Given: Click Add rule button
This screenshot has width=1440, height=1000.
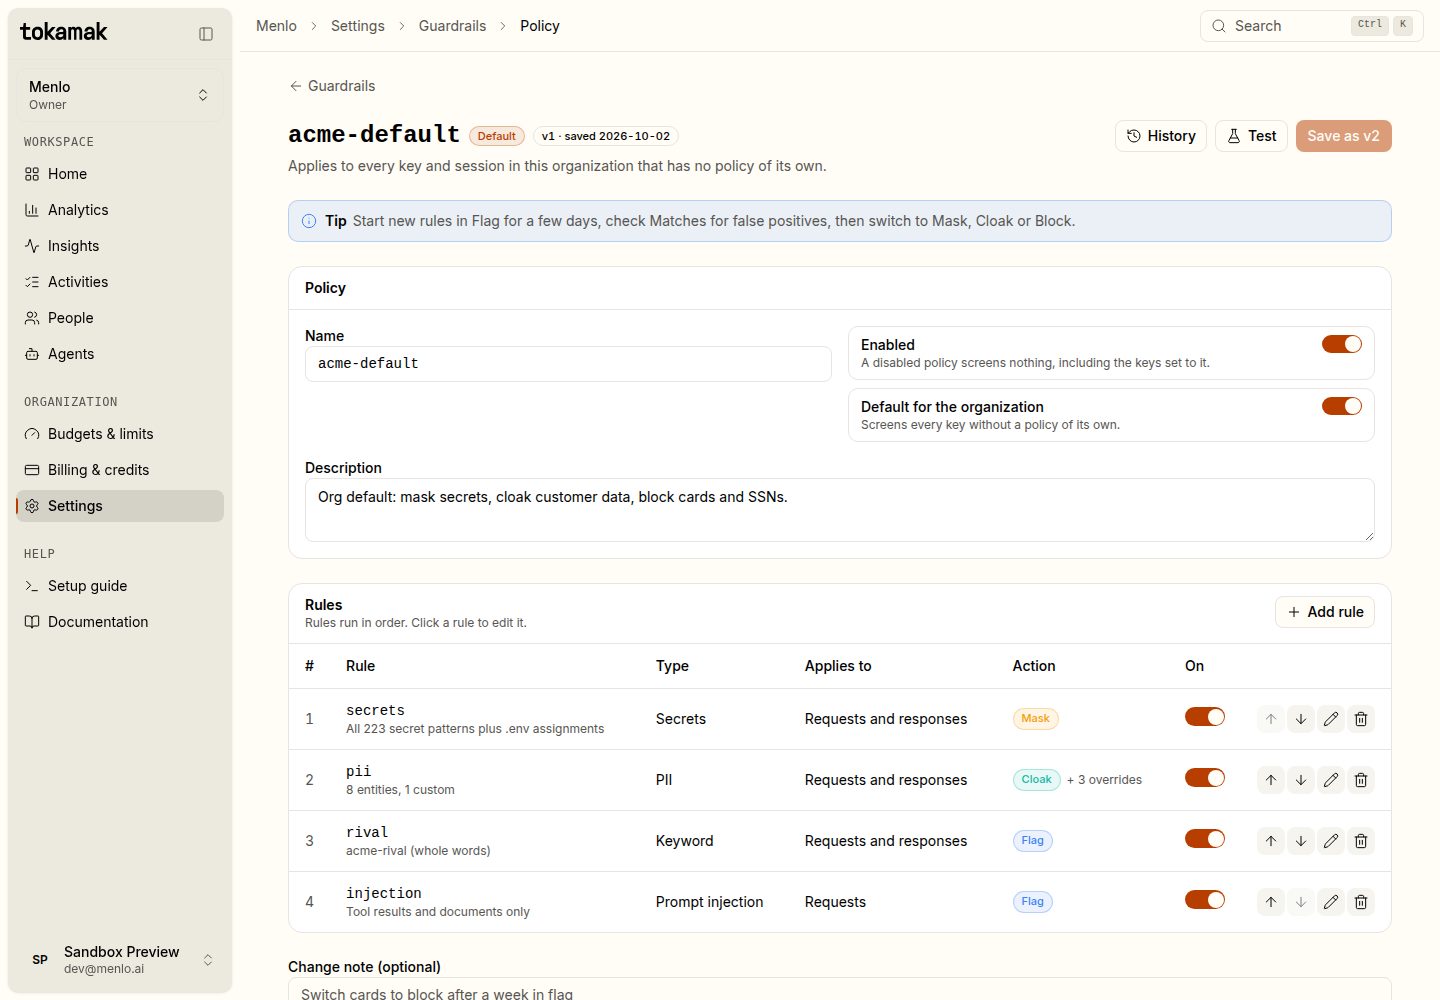Looking at the screenshot, I should 1325,612.
